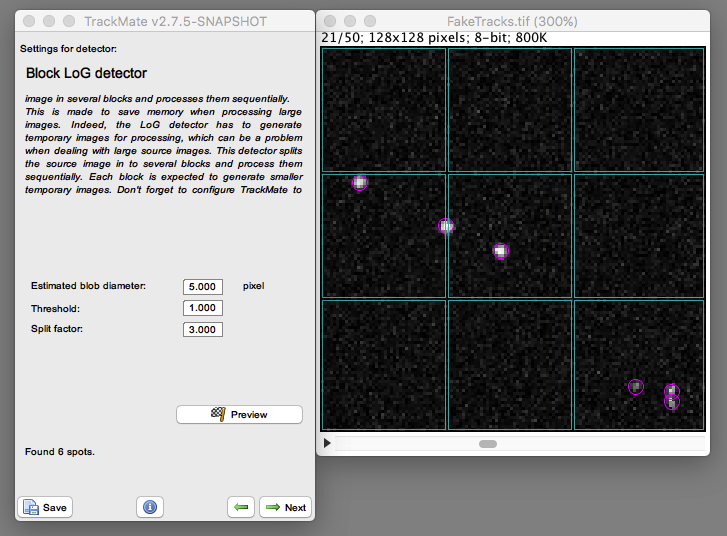Focus the Threshold value field
This screenshot has height=536, width=727.
203,308
